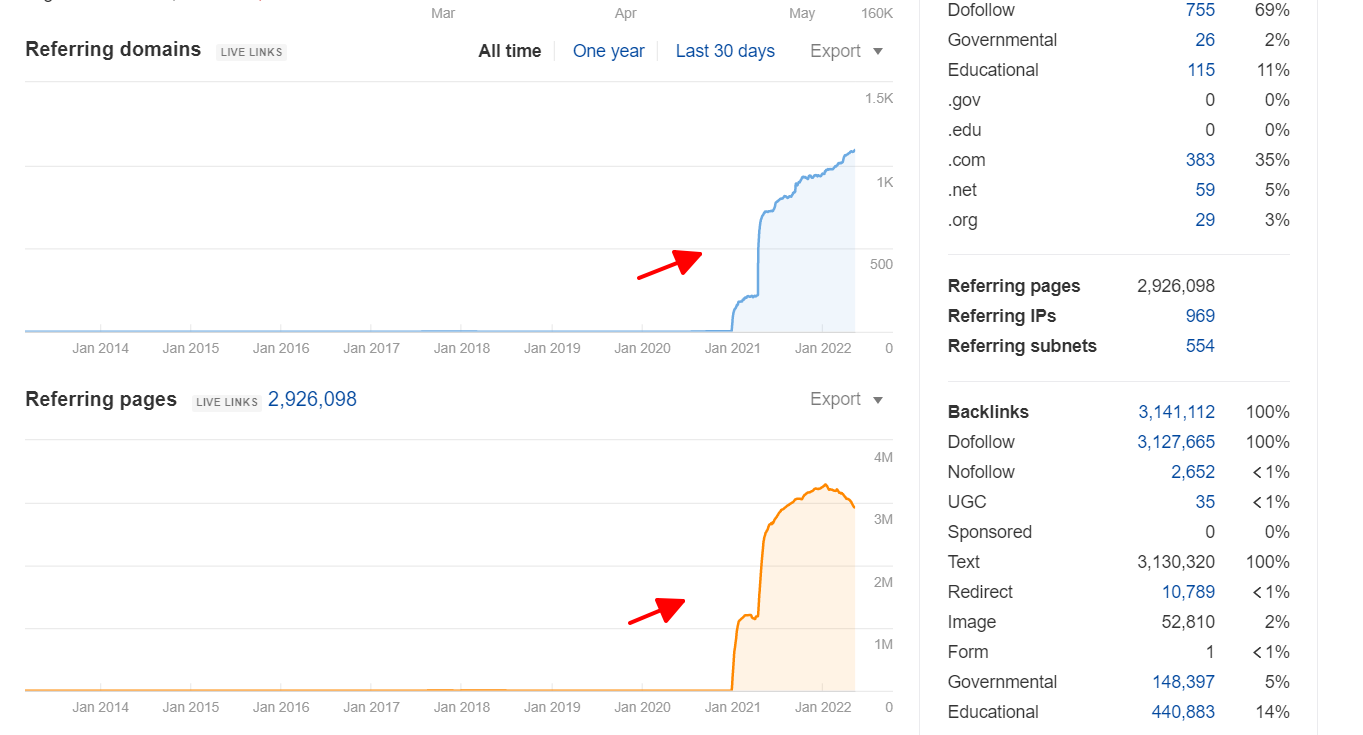View the 2,652 Nofollow backlinks
Viewport: 1363px width, 735px height.
pyautogui.click(x=1193, y=472)
